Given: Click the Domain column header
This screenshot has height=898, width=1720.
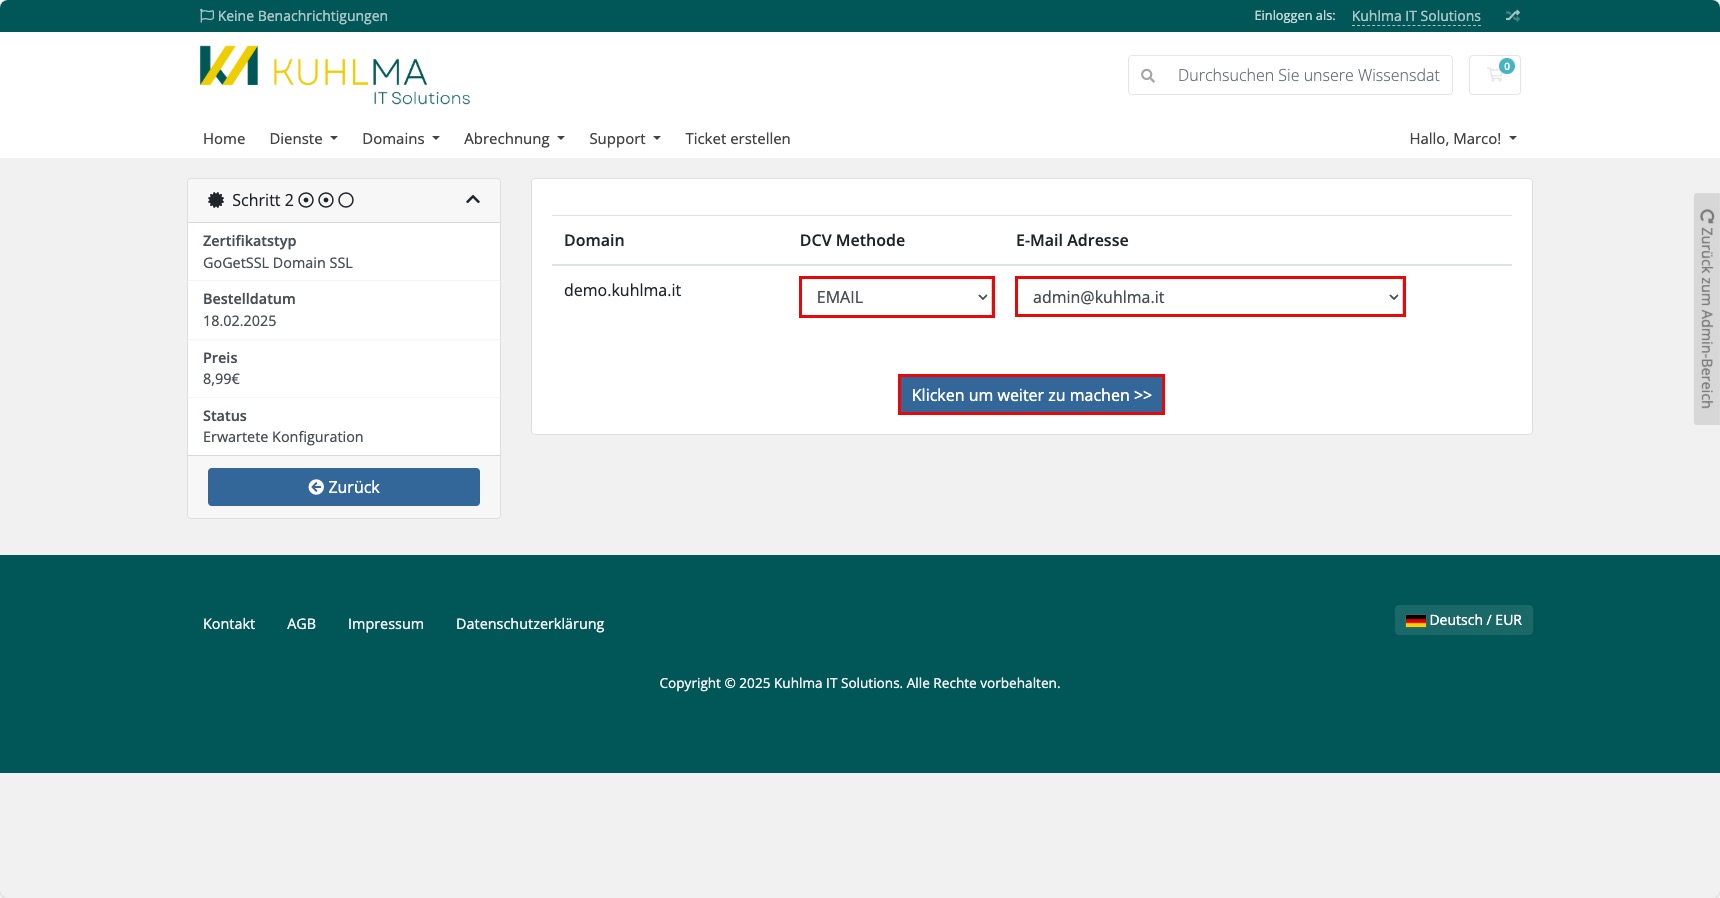Looking at the screenshot, I should point(594,240).
